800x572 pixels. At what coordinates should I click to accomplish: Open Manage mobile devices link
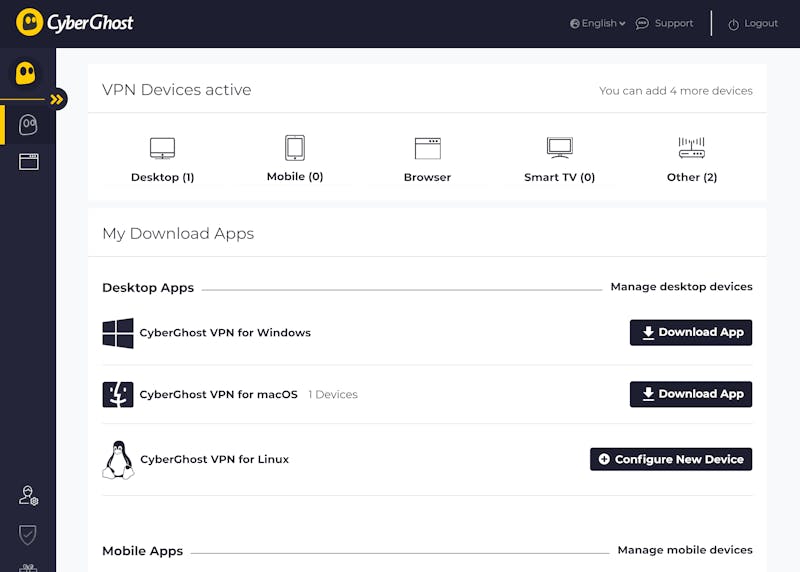point(685,550)
